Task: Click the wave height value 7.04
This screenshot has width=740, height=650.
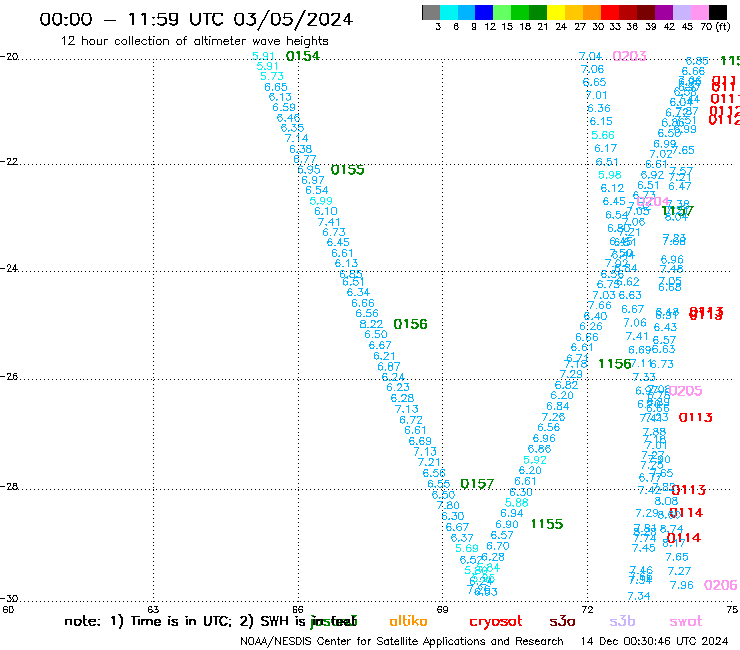Action: [x=590, y=56]
